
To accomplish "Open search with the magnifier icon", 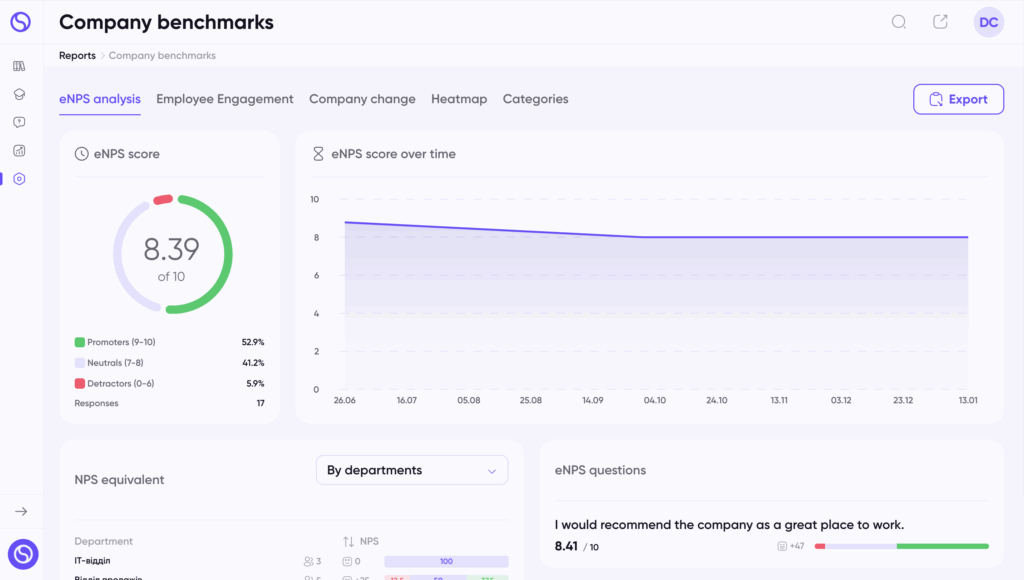I will 899,22.
